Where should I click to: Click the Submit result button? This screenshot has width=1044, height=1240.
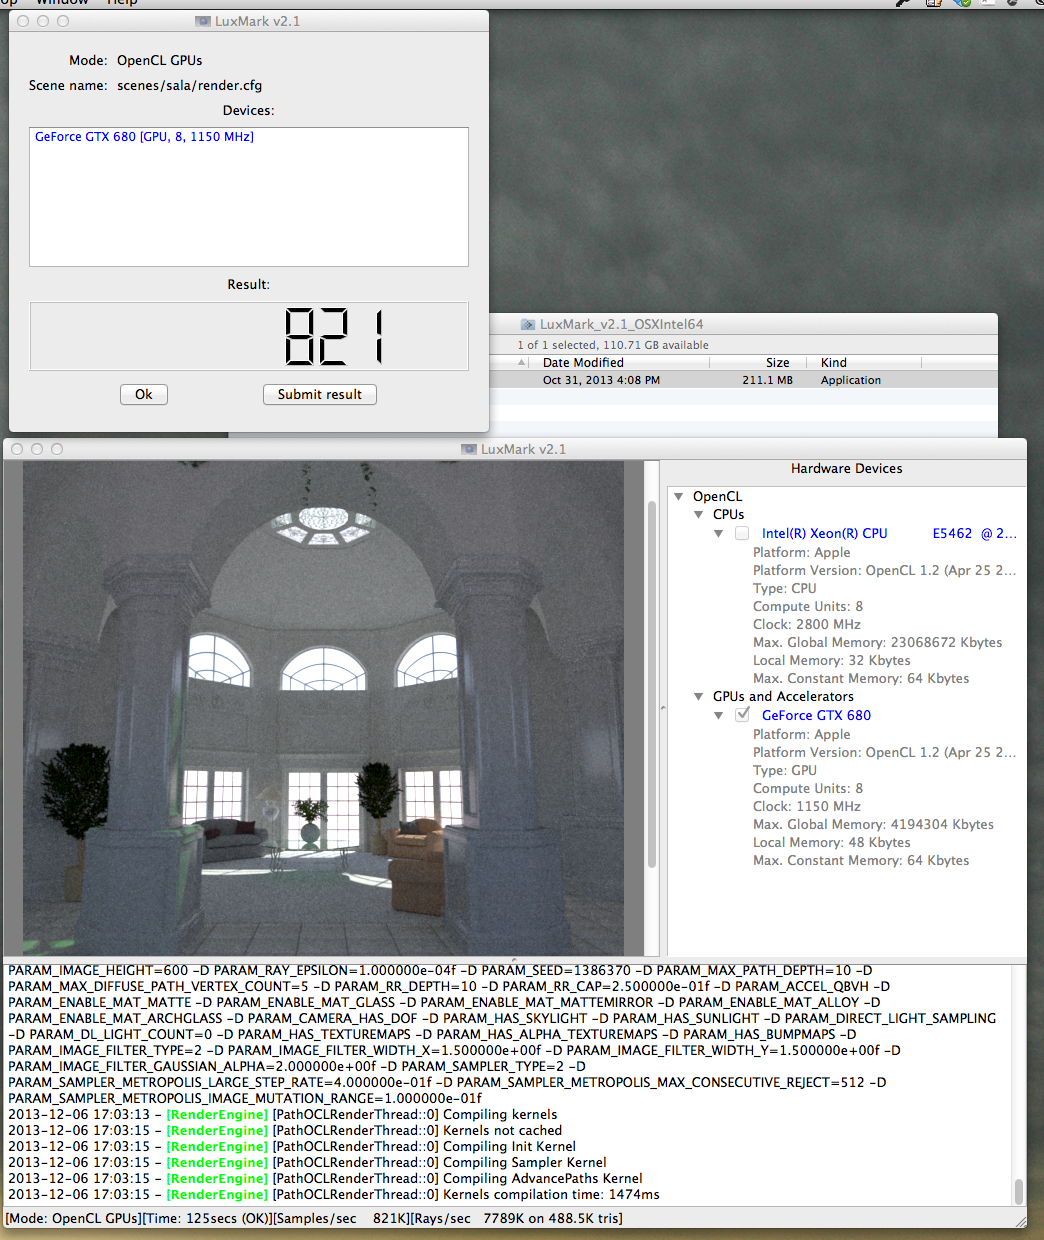(x=320, y=394)
